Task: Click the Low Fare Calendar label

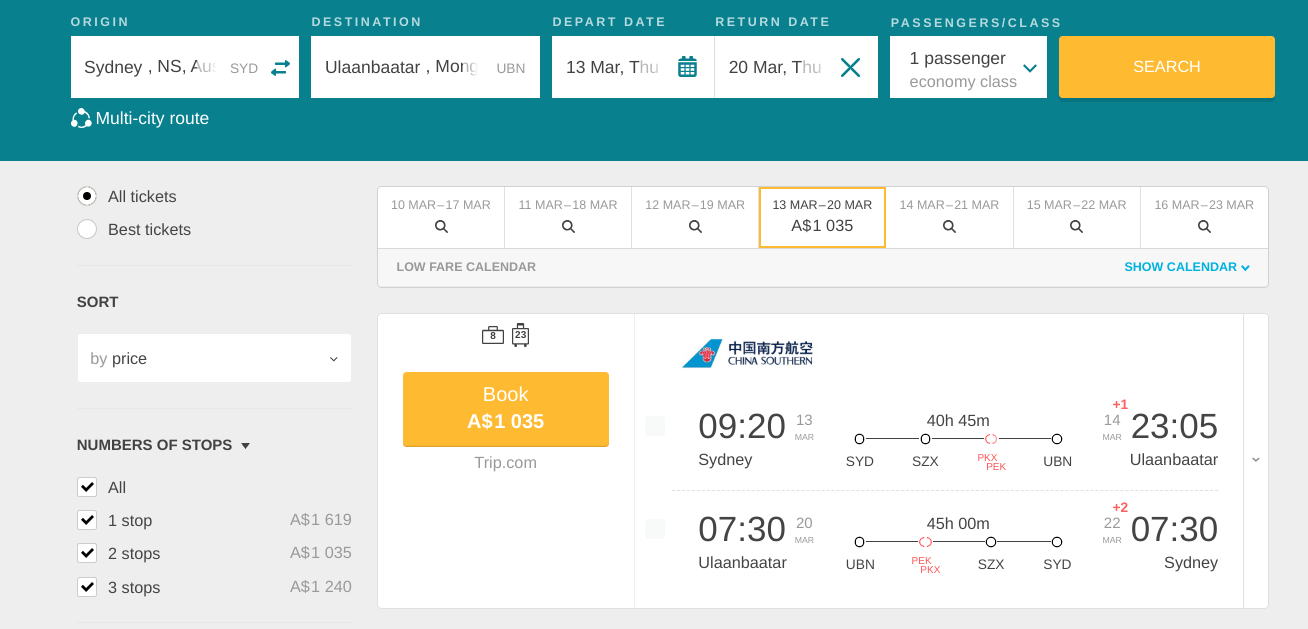Action: point(466,267)
